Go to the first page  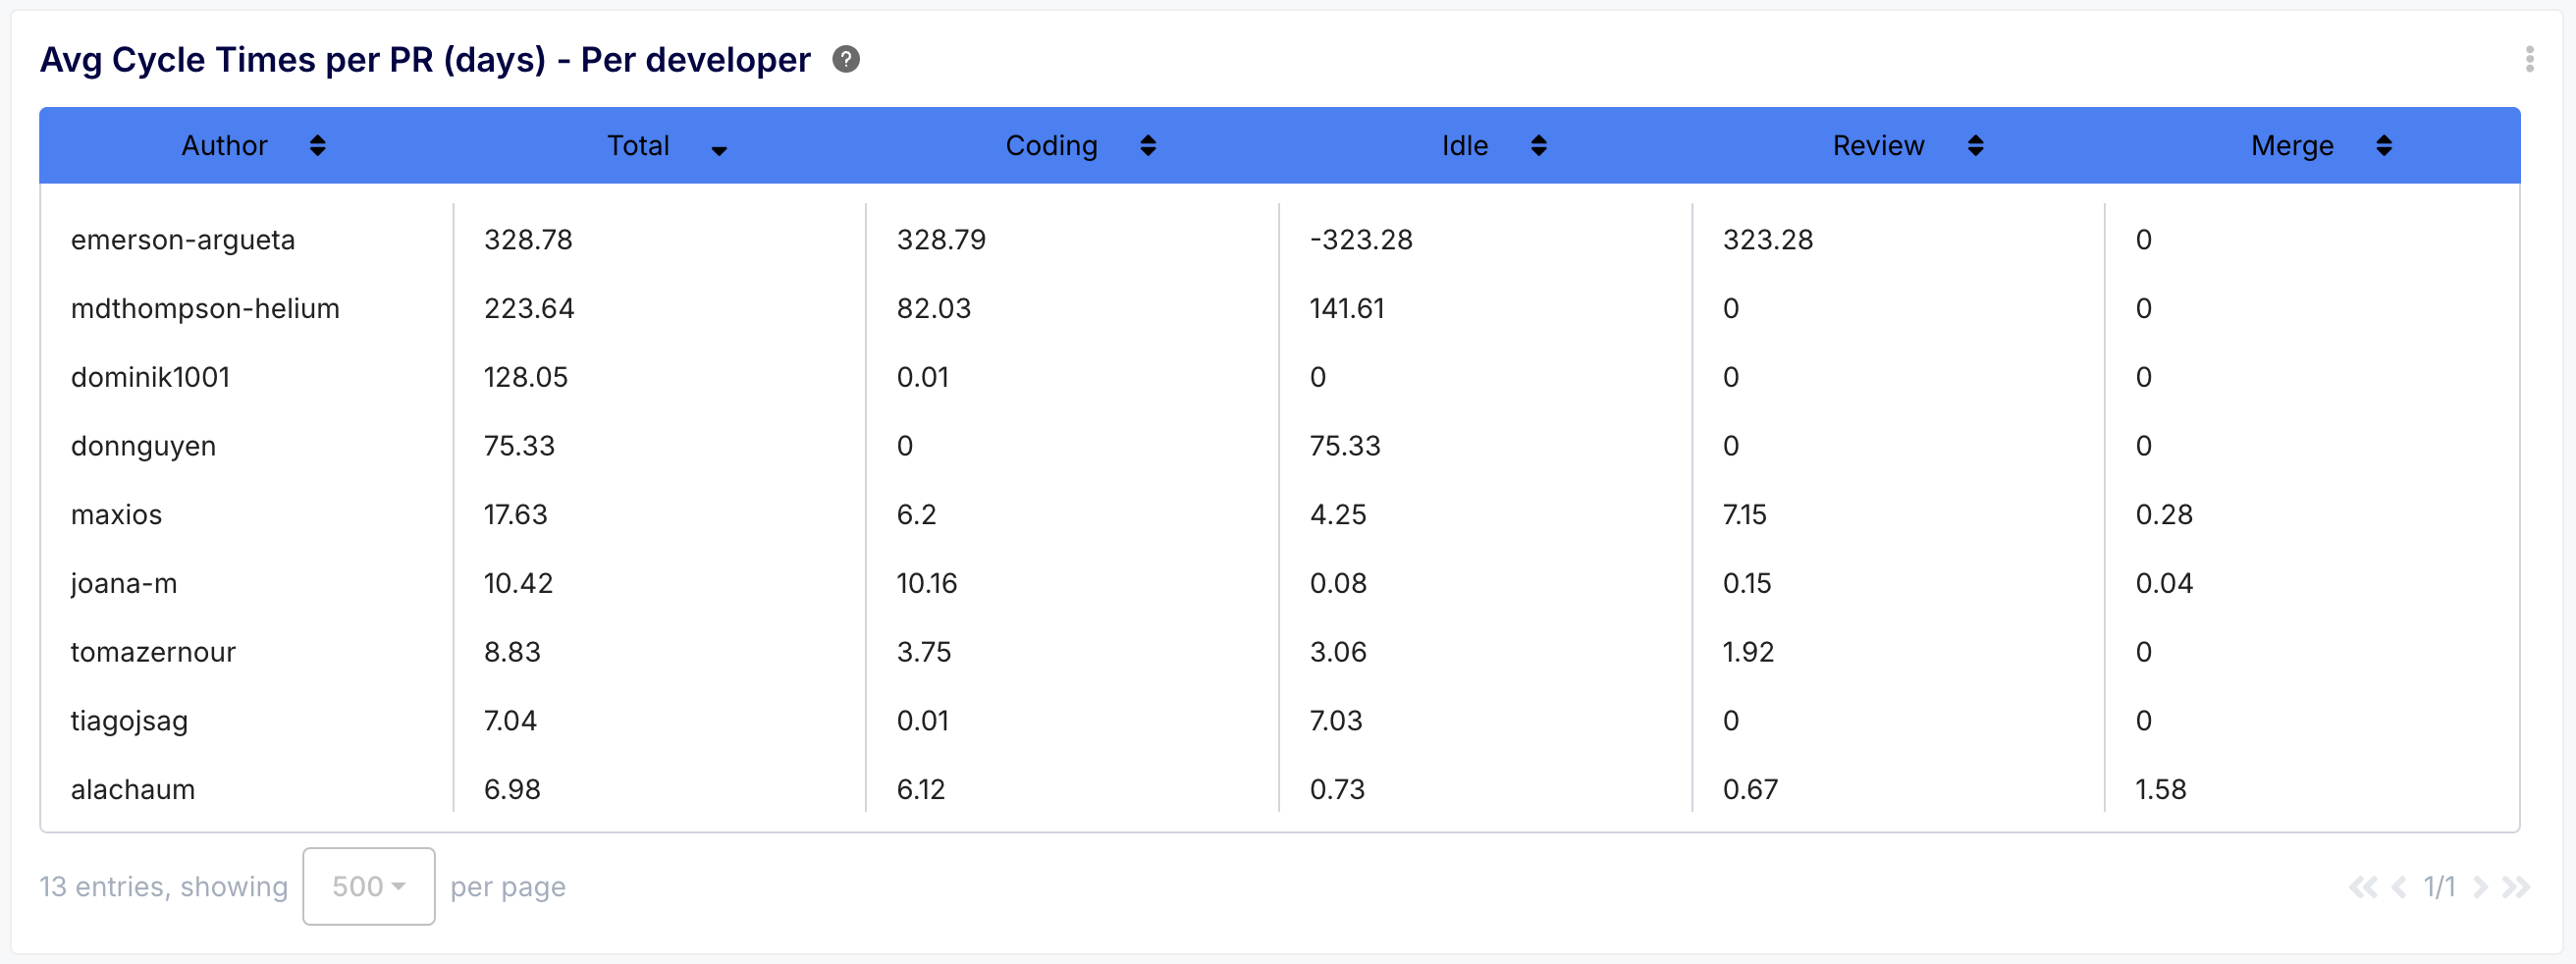coord(2362,887)
